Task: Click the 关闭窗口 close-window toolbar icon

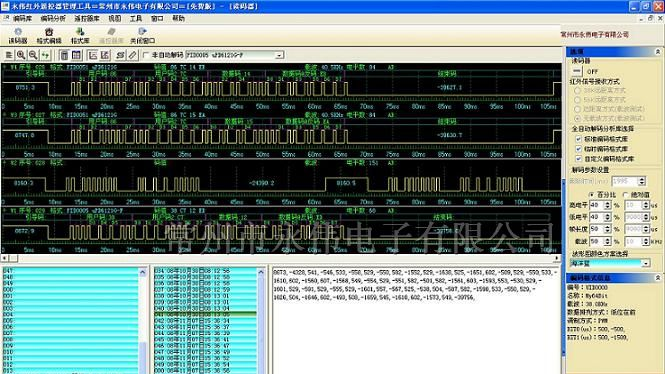Action: point(142,36)
